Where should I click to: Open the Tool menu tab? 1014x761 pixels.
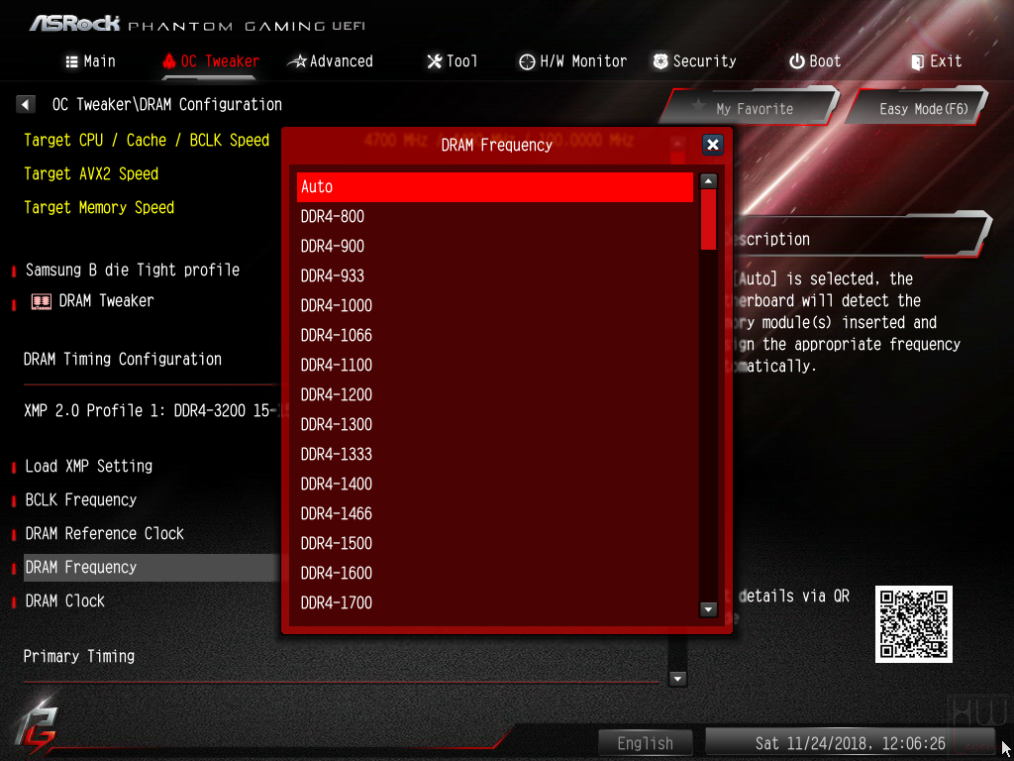click(452, 61)
